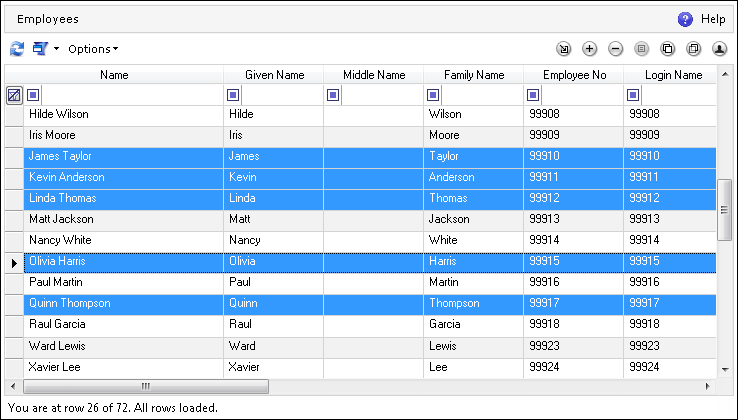Open the filter operator icon under Given Name

point(233,95)
